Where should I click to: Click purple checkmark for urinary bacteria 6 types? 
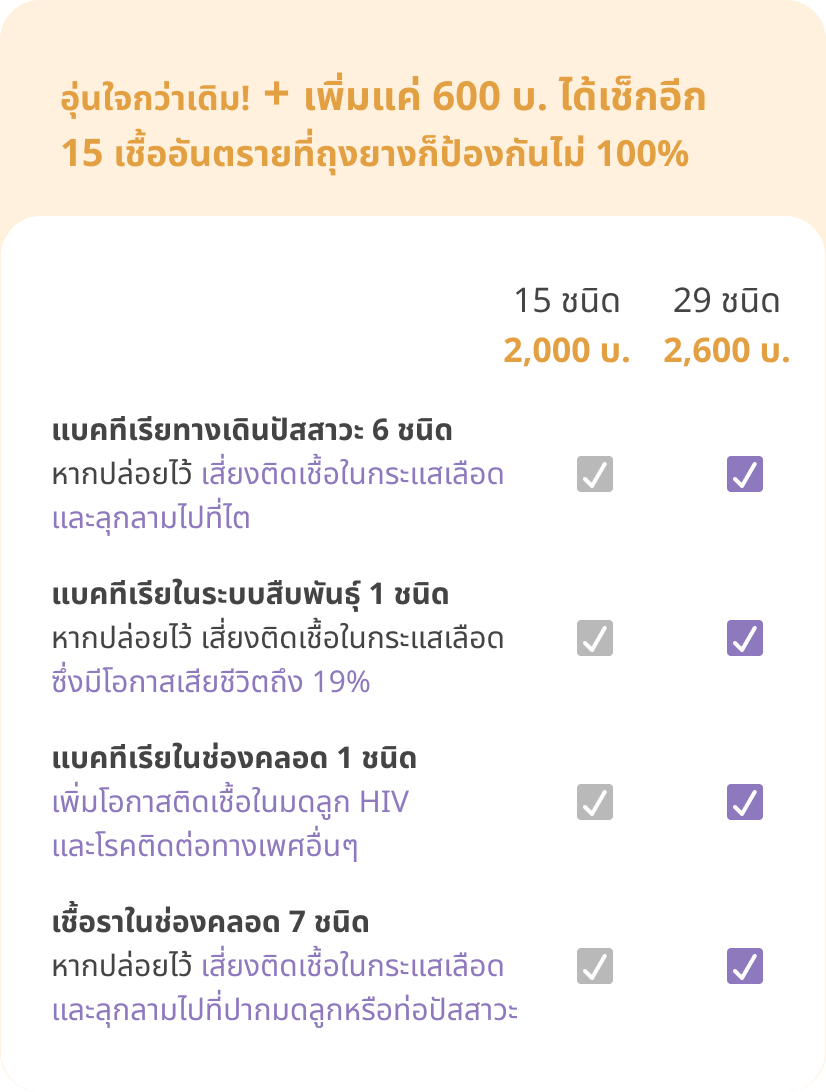tap(745, 474)
